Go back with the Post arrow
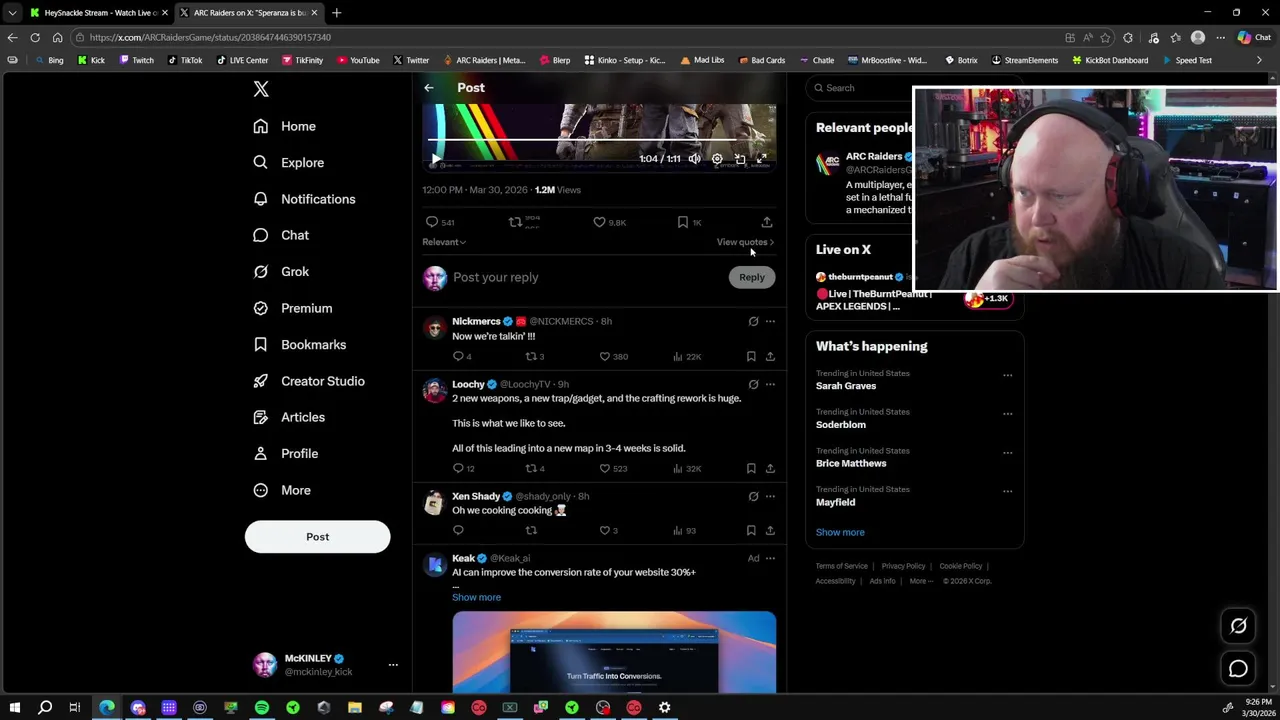The image size is (1280, 720). click(429, 88)
